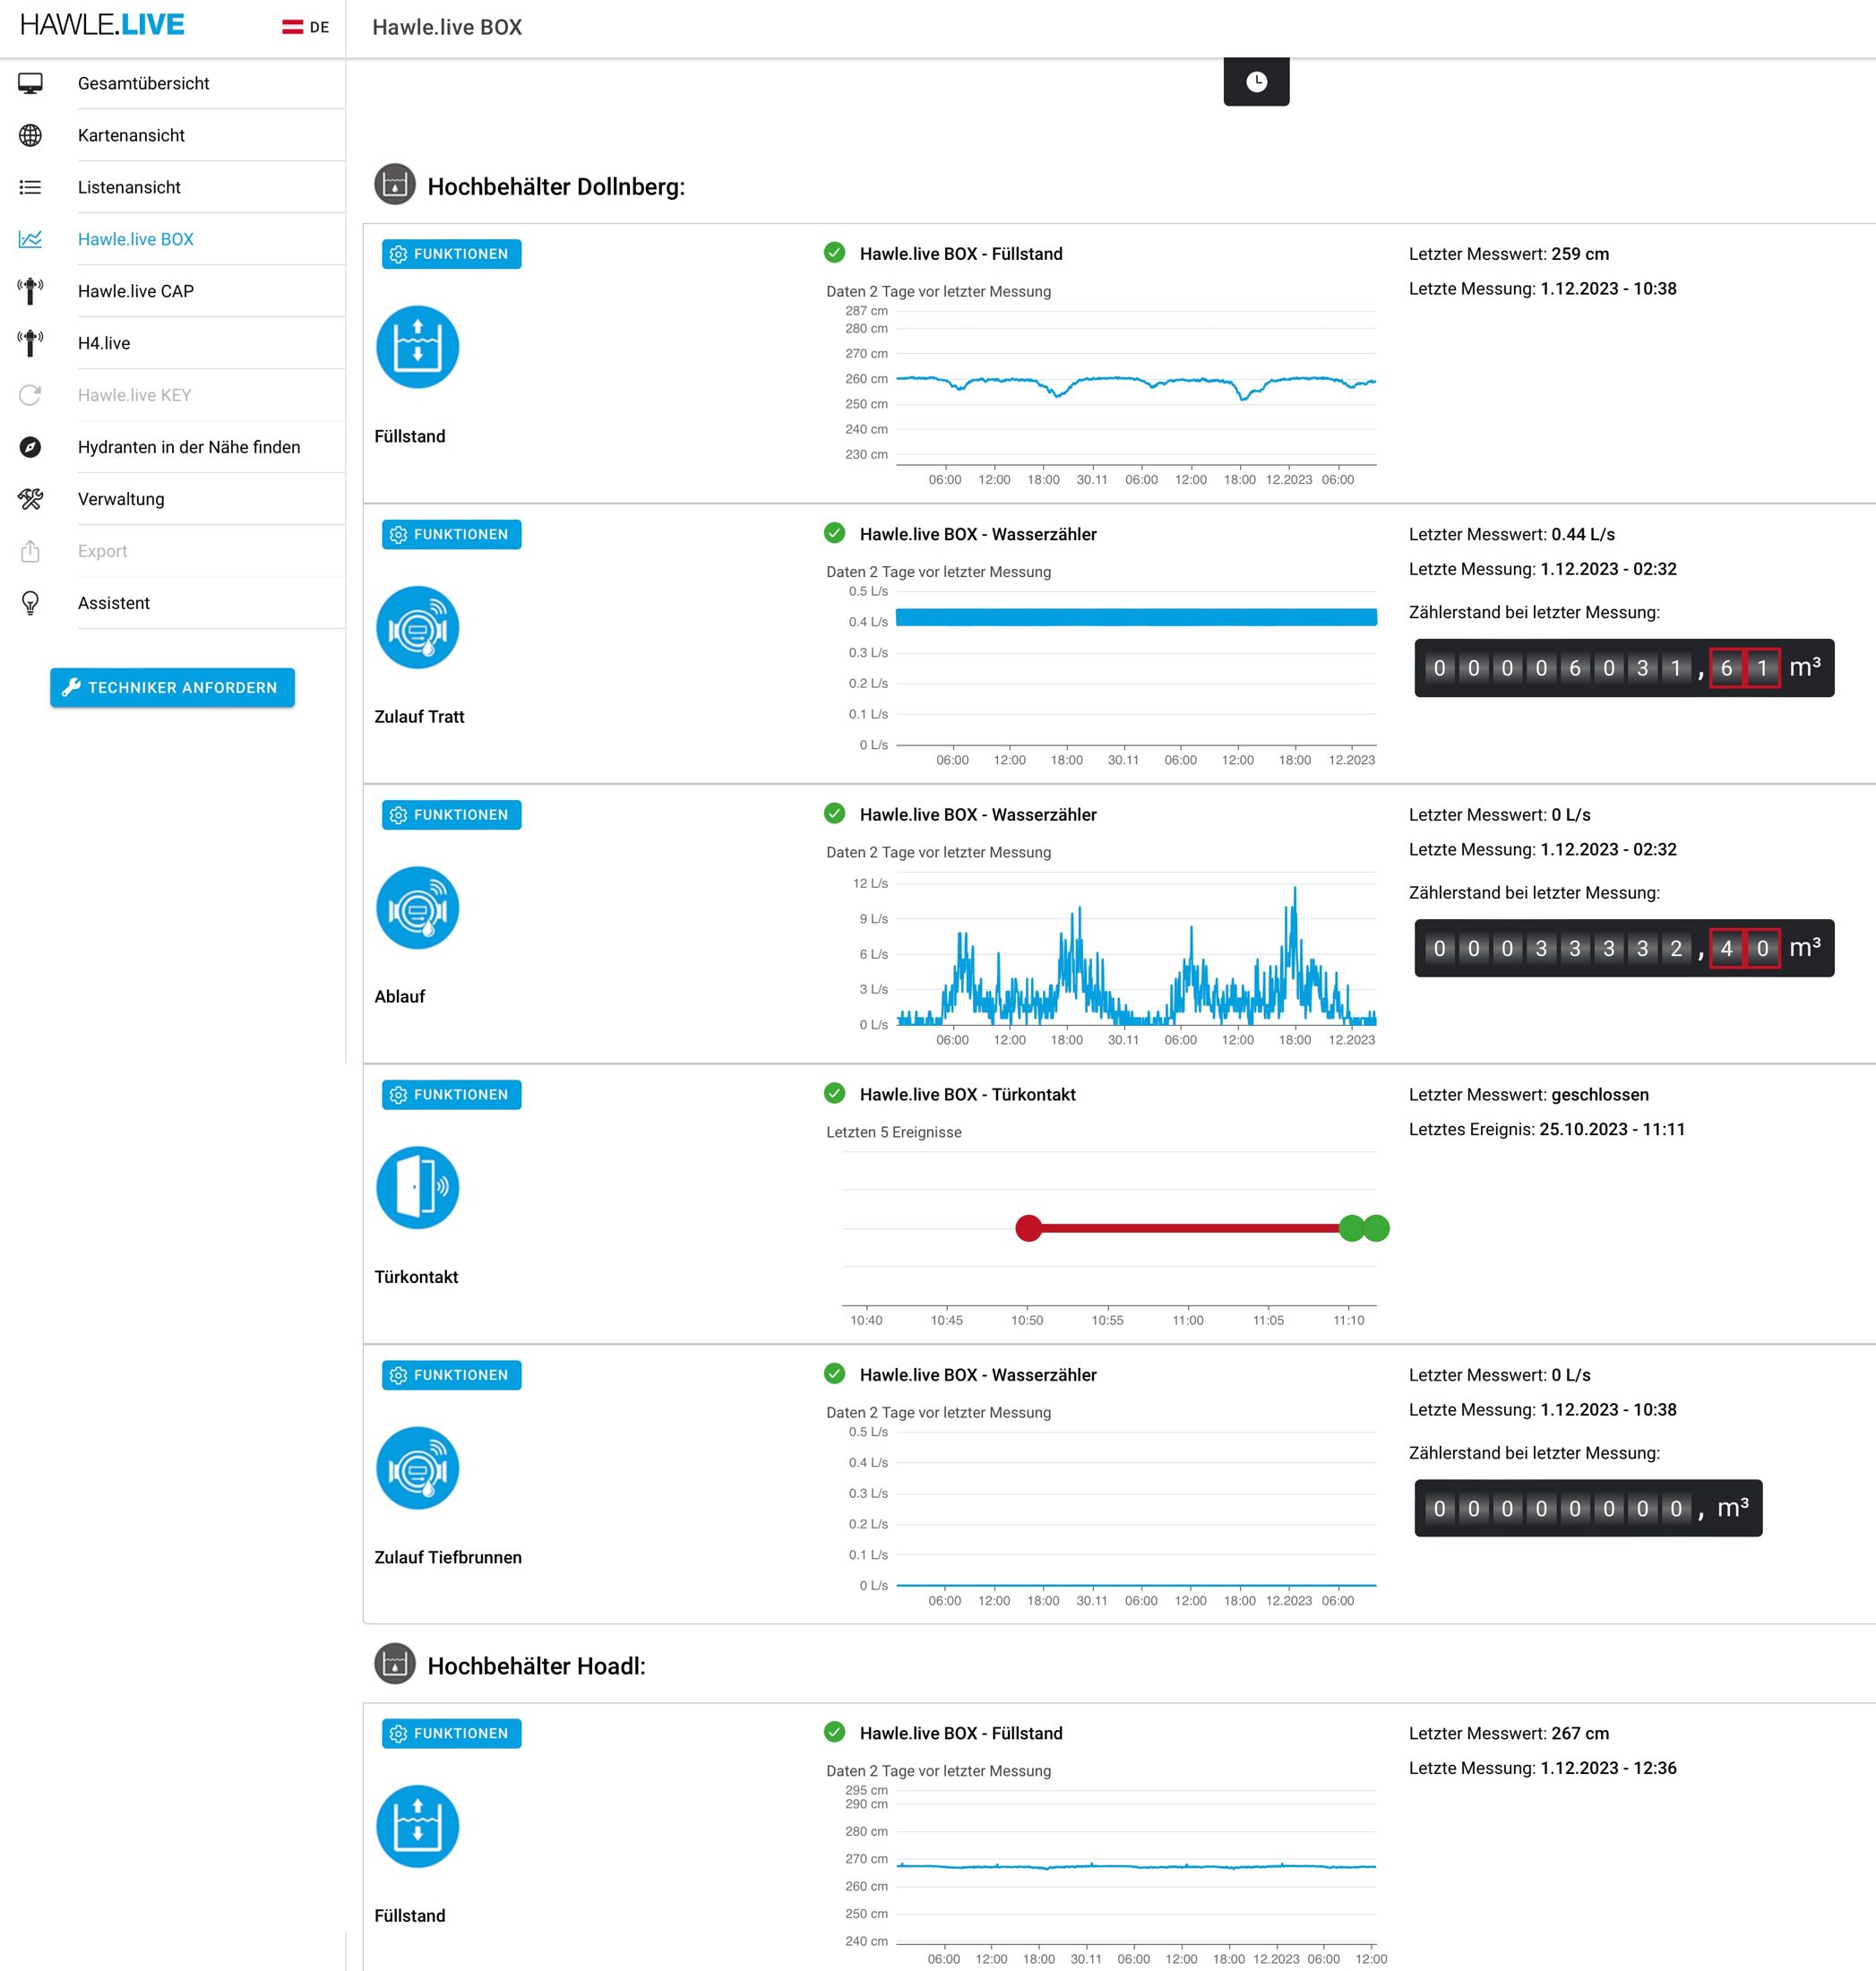Click the Hoadl Füllstand round level icon

click(x=417, y=1826)
